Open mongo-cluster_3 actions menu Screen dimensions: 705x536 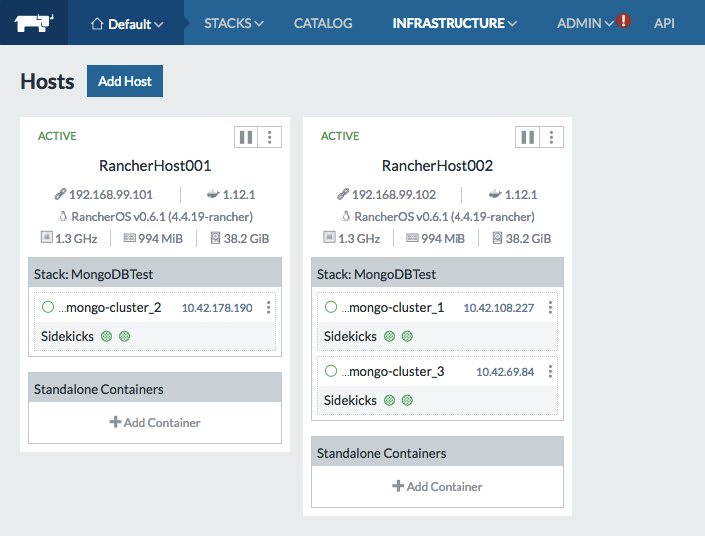pyautogui.click(x=550, y=371)
